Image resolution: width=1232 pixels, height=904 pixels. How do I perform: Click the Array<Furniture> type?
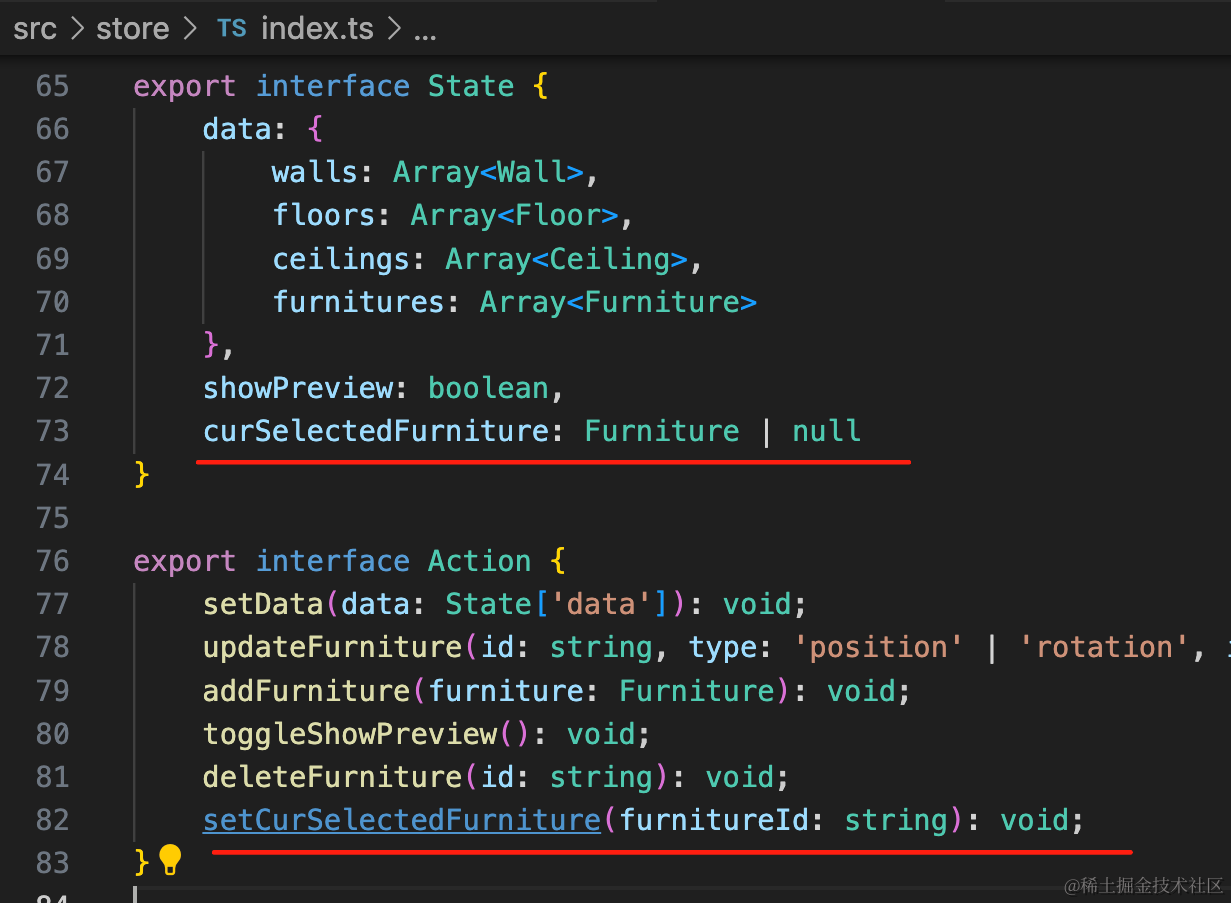619,302
